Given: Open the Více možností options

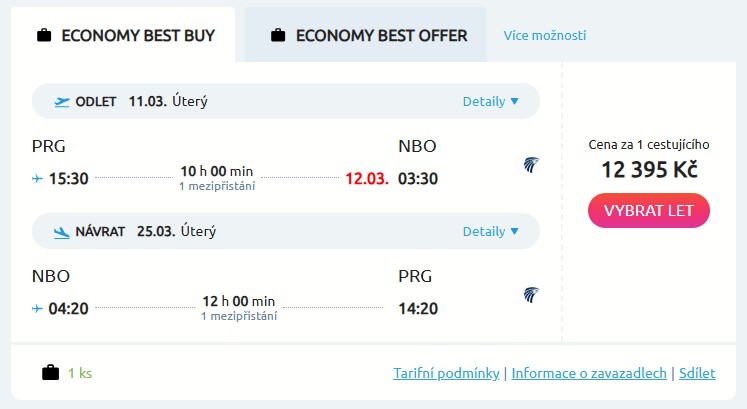Looking at the screenshot, I should (x=545, y=36).
